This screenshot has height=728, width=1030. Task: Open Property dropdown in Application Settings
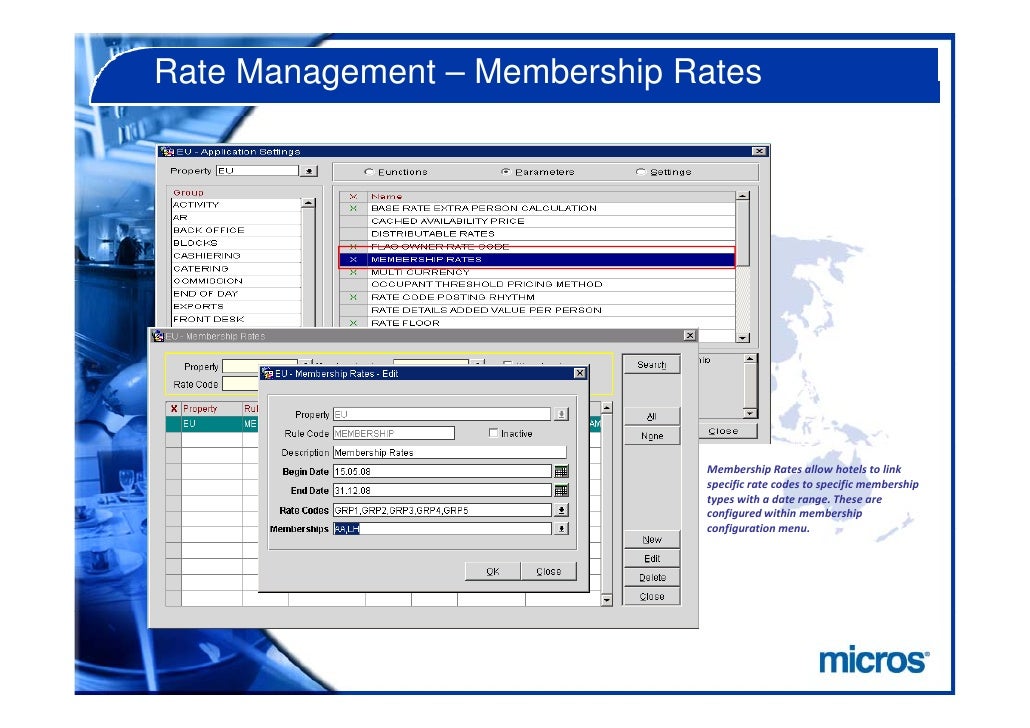point(309,171)
